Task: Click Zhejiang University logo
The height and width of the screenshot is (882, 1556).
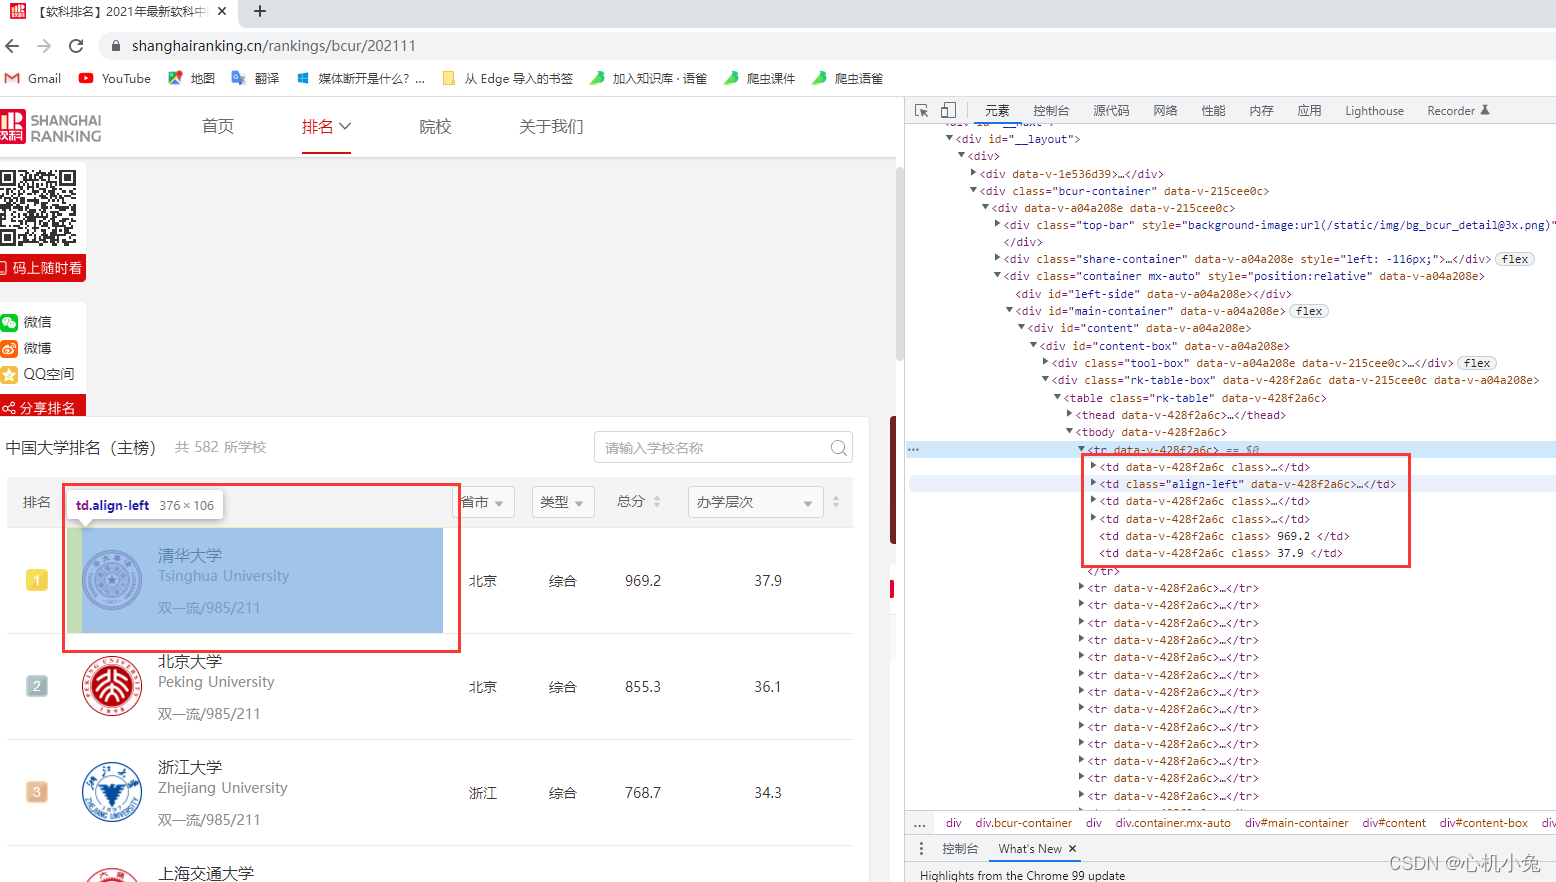Action: click(x=112, y=791)
